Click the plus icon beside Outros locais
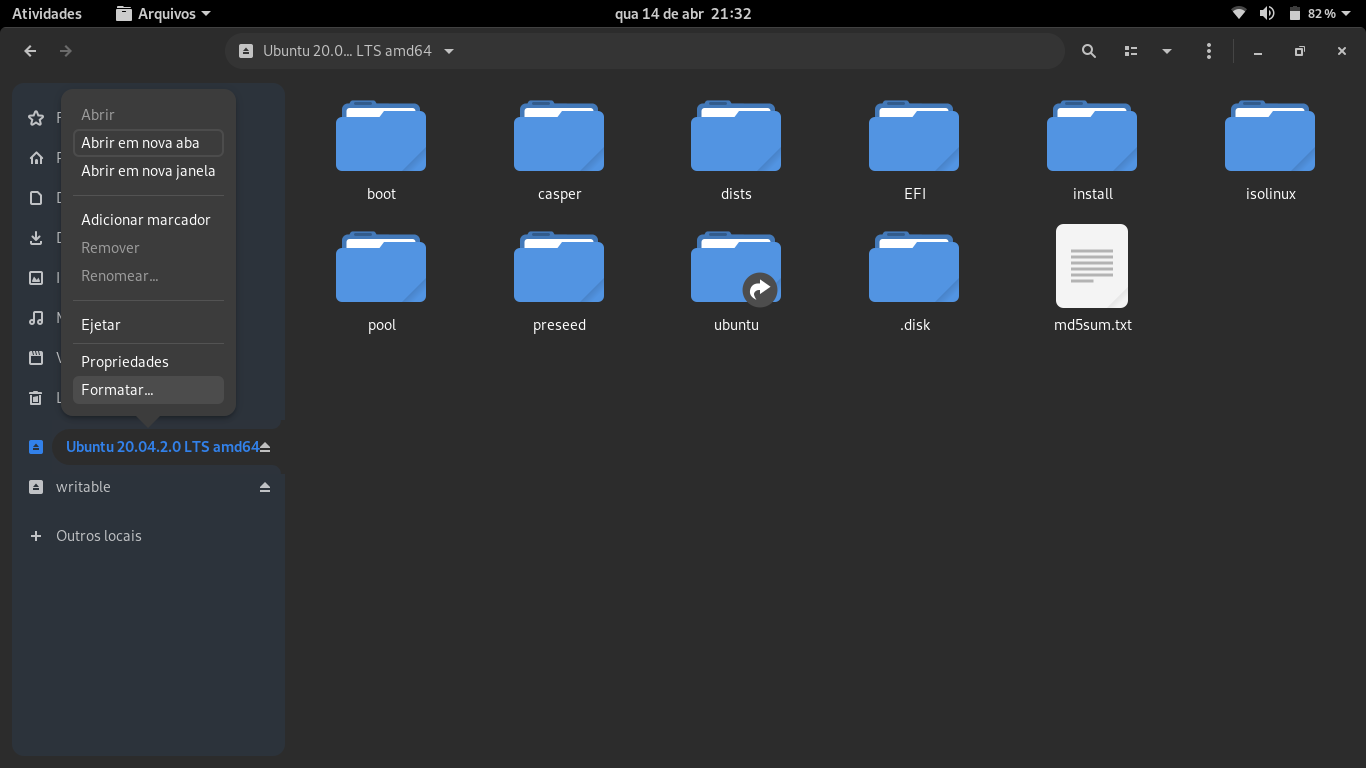Viewport: 1366px width, 768px height. pos(36,536)
